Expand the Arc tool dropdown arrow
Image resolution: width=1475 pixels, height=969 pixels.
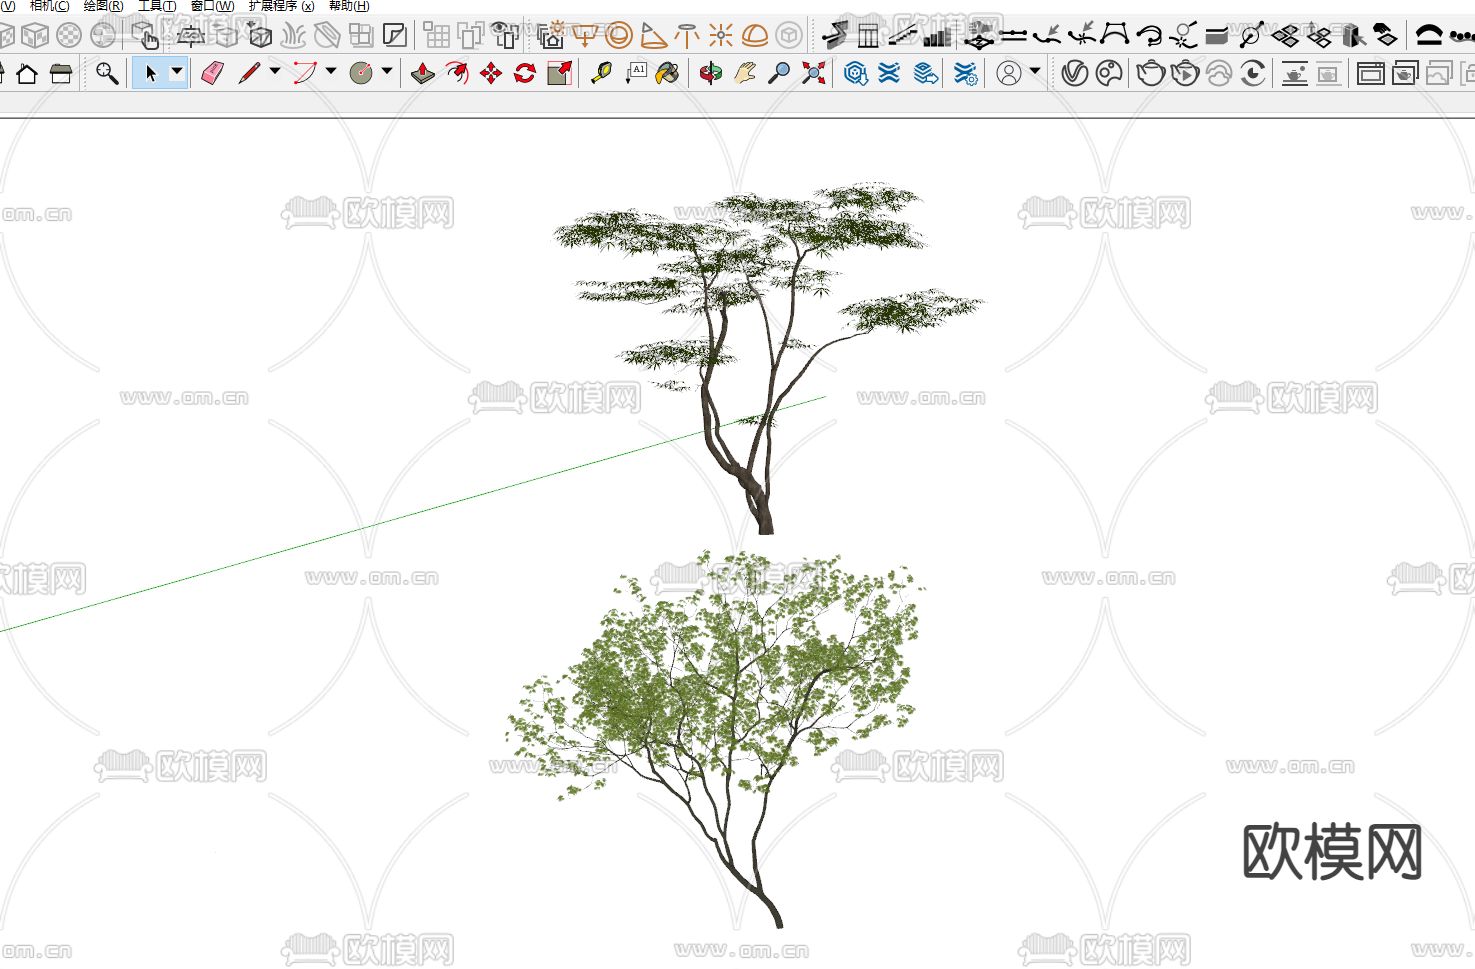point(331,72)
